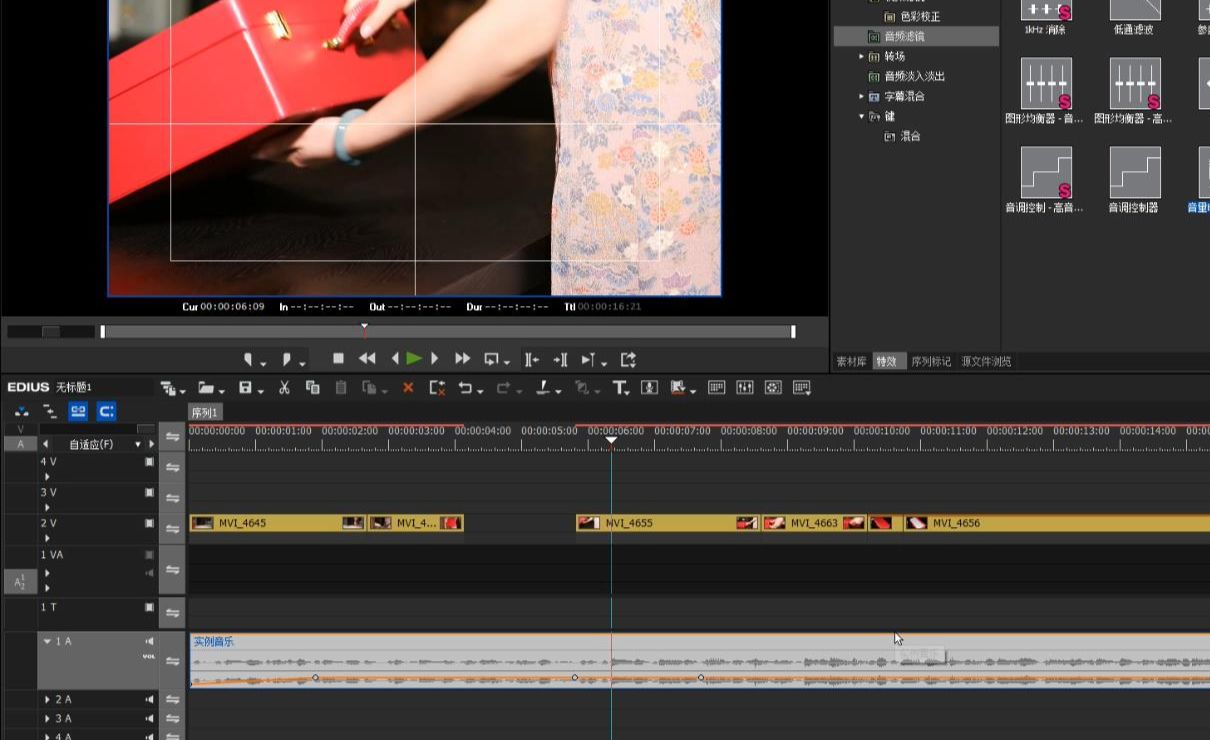
Task: Expand the 转场 folder in effects tree
Action: coord(861,57)
